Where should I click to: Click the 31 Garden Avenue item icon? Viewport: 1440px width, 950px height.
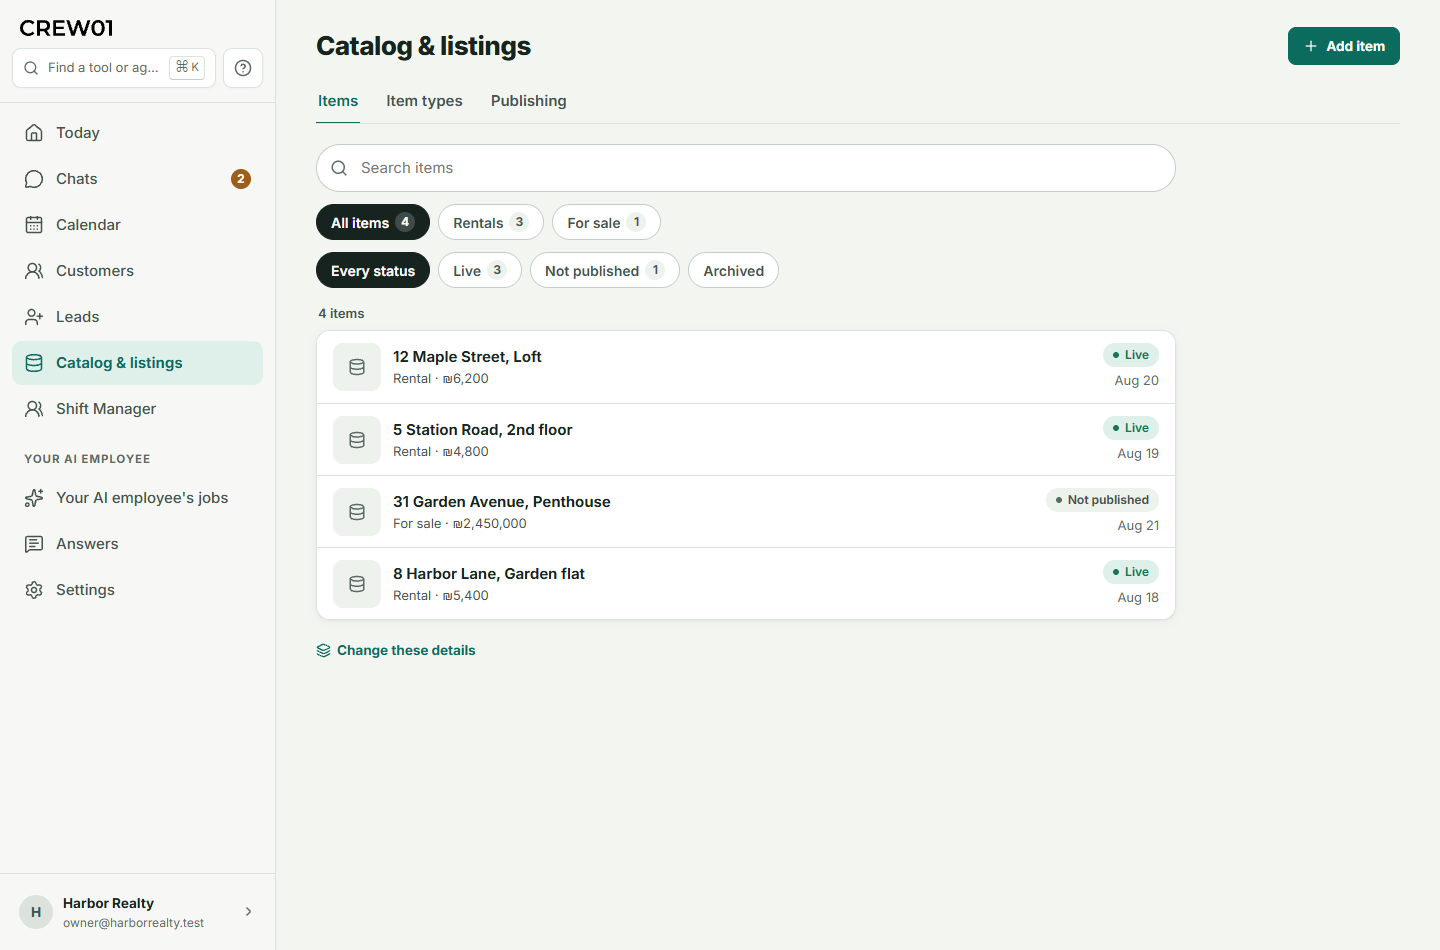(357, 512)
